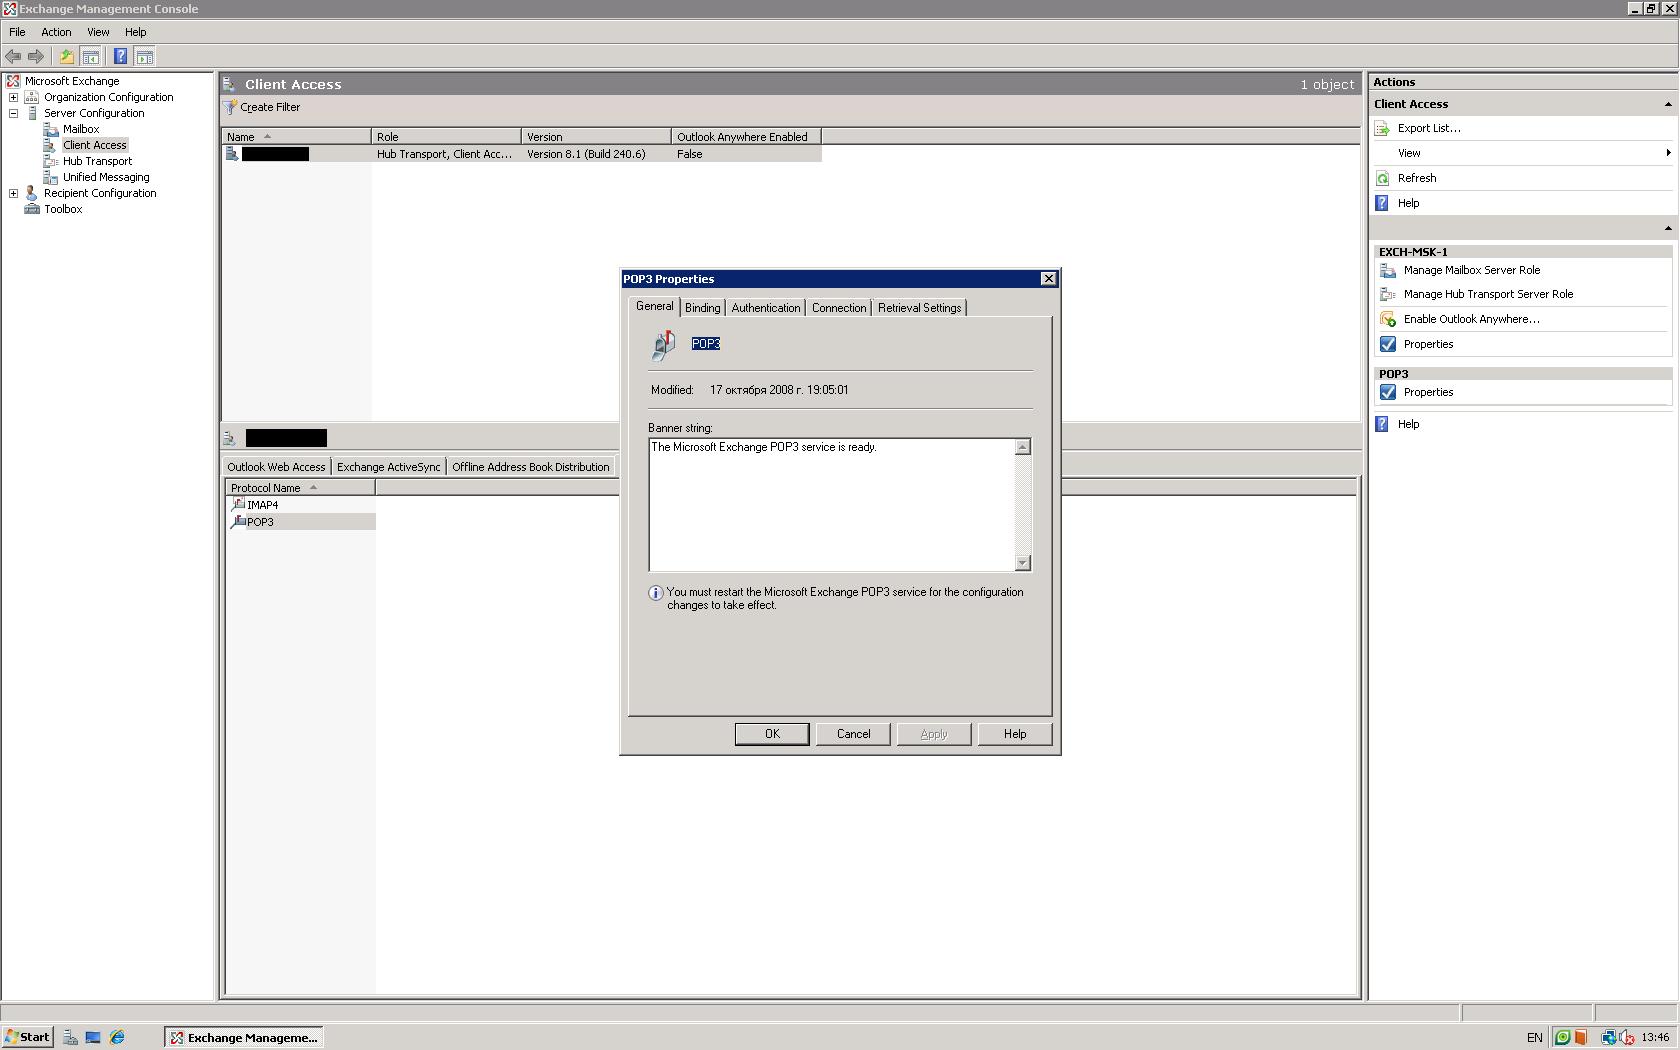The image size is (1680, 1050).
Task: Select Organization Configuration in the tree
Action: (x=108, y=97)
